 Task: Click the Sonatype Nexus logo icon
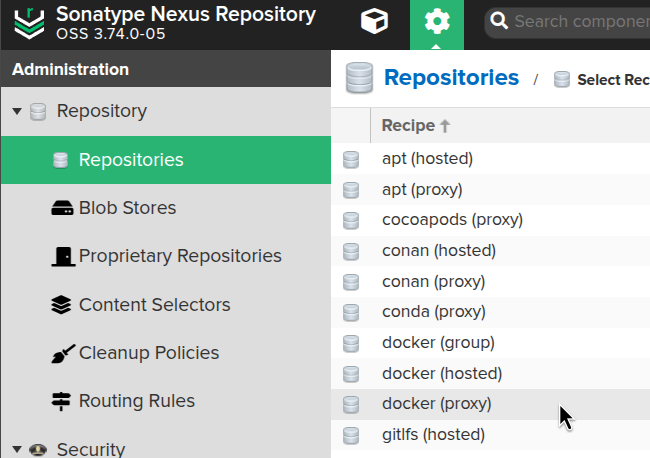tap(29, 23)
